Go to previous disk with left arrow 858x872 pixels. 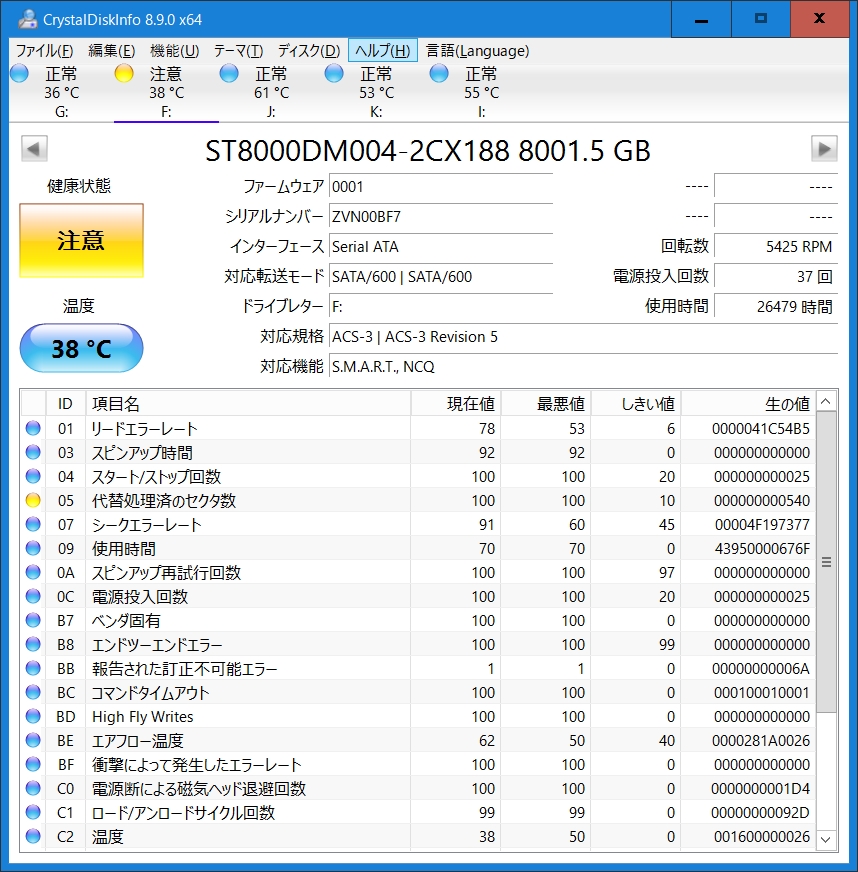[x=34, y=148]
